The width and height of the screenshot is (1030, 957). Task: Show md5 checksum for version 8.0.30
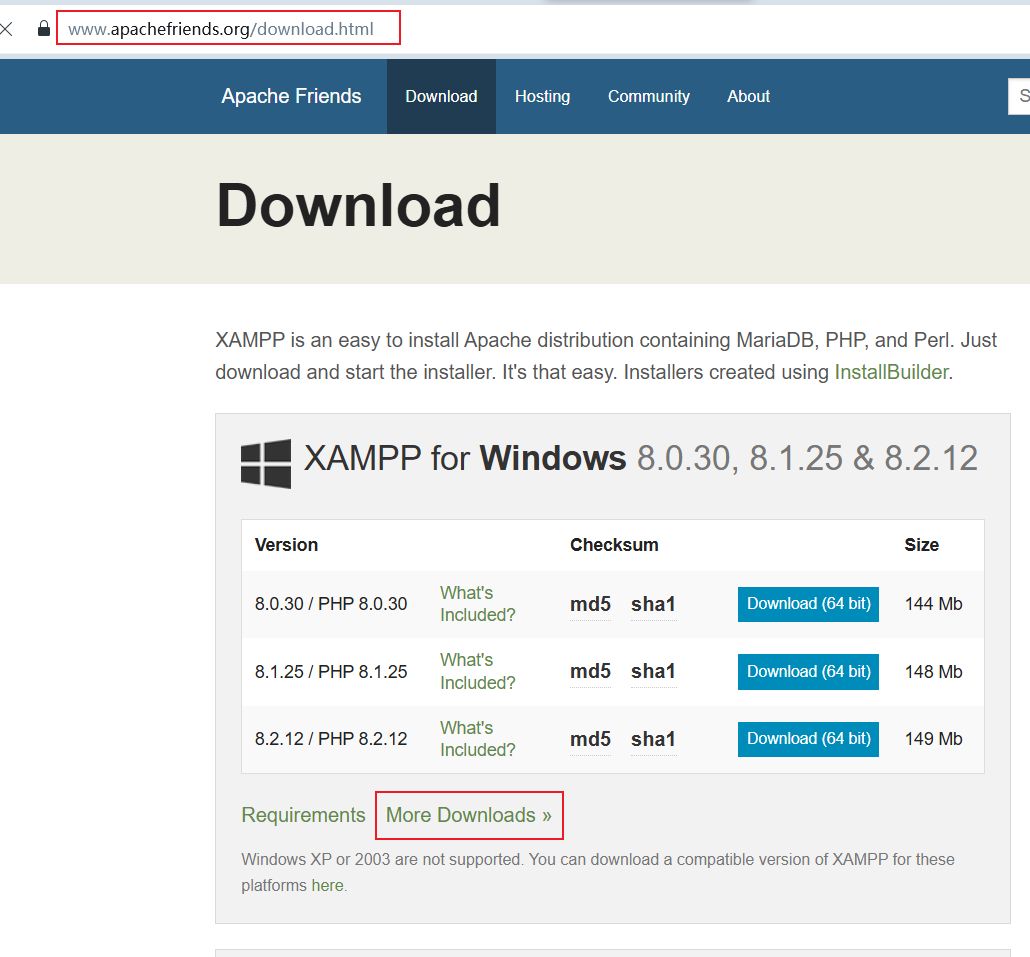590,604
